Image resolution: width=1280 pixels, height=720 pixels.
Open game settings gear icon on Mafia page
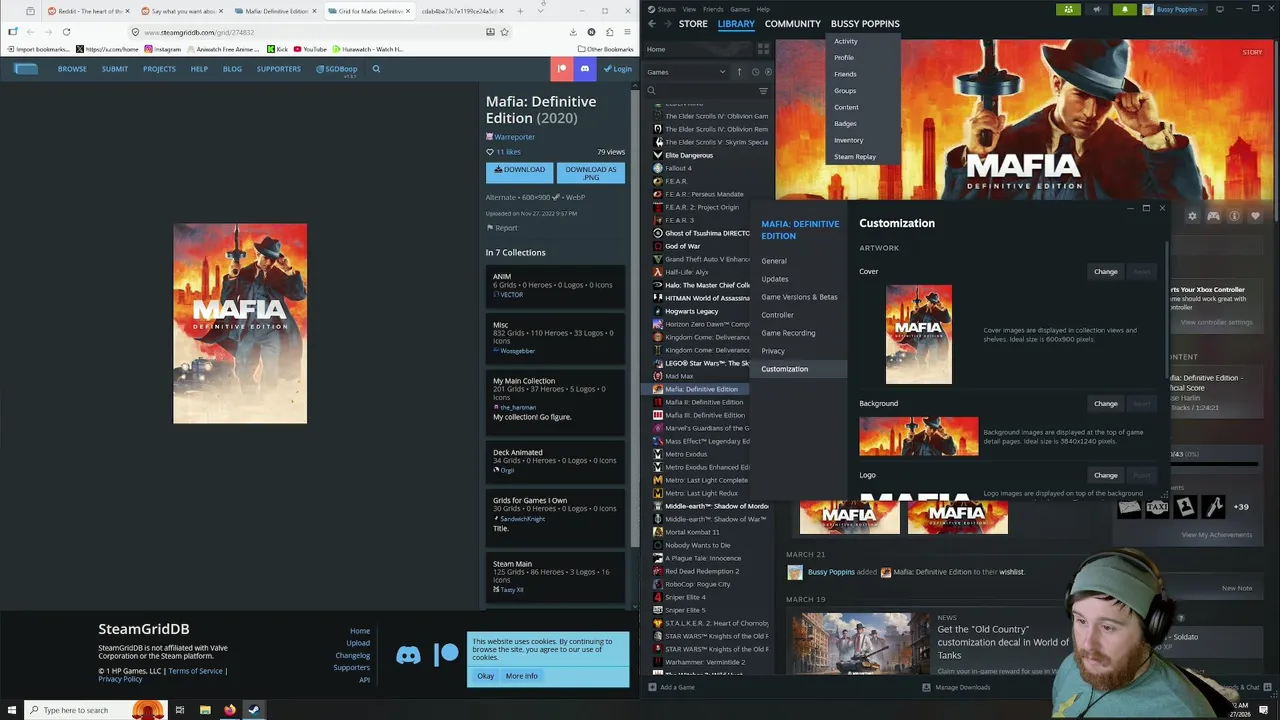(x=1192, y=216)
